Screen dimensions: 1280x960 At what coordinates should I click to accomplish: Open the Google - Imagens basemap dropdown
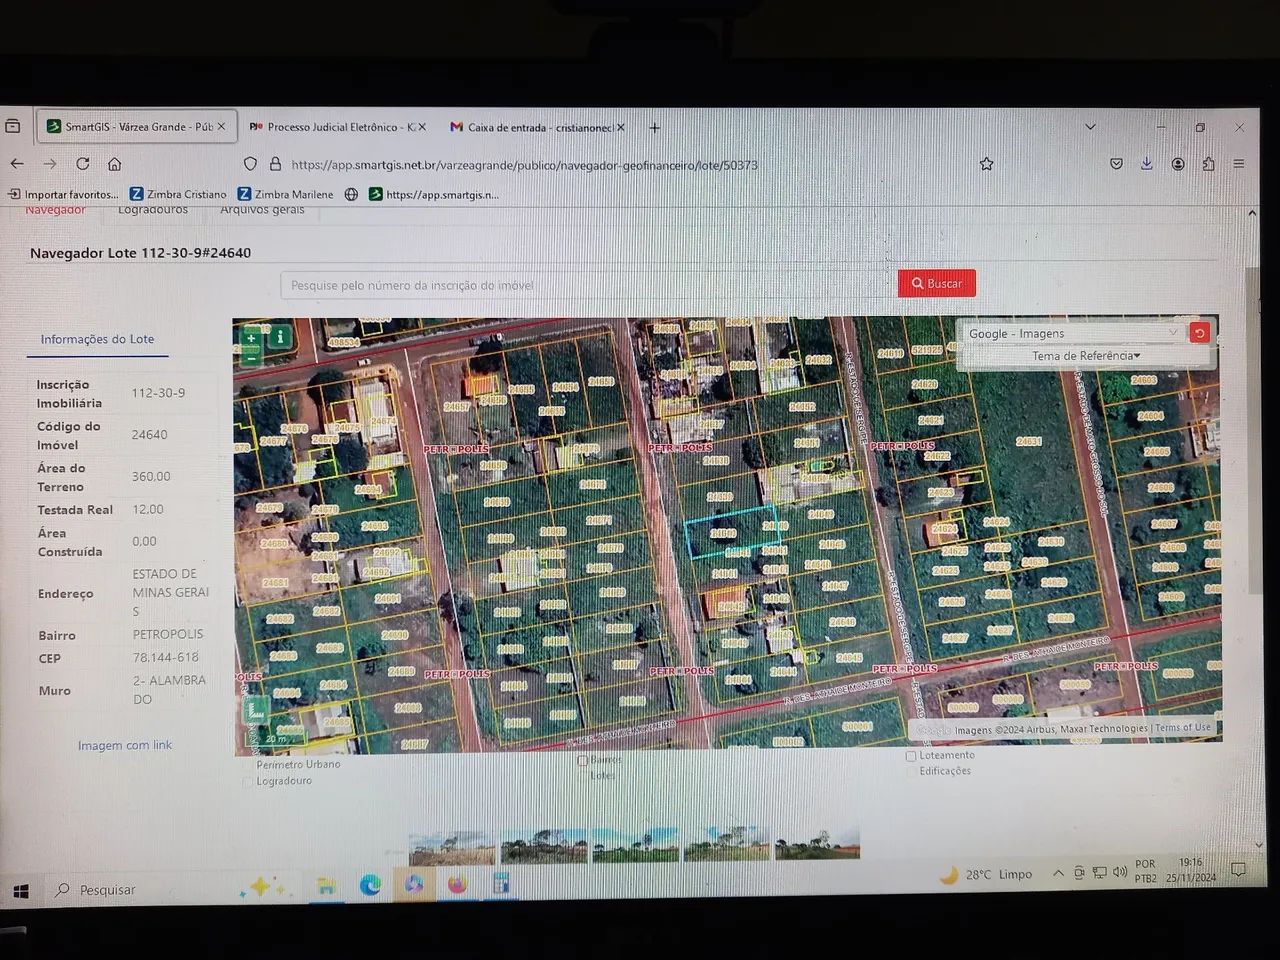coord(1074,333)
